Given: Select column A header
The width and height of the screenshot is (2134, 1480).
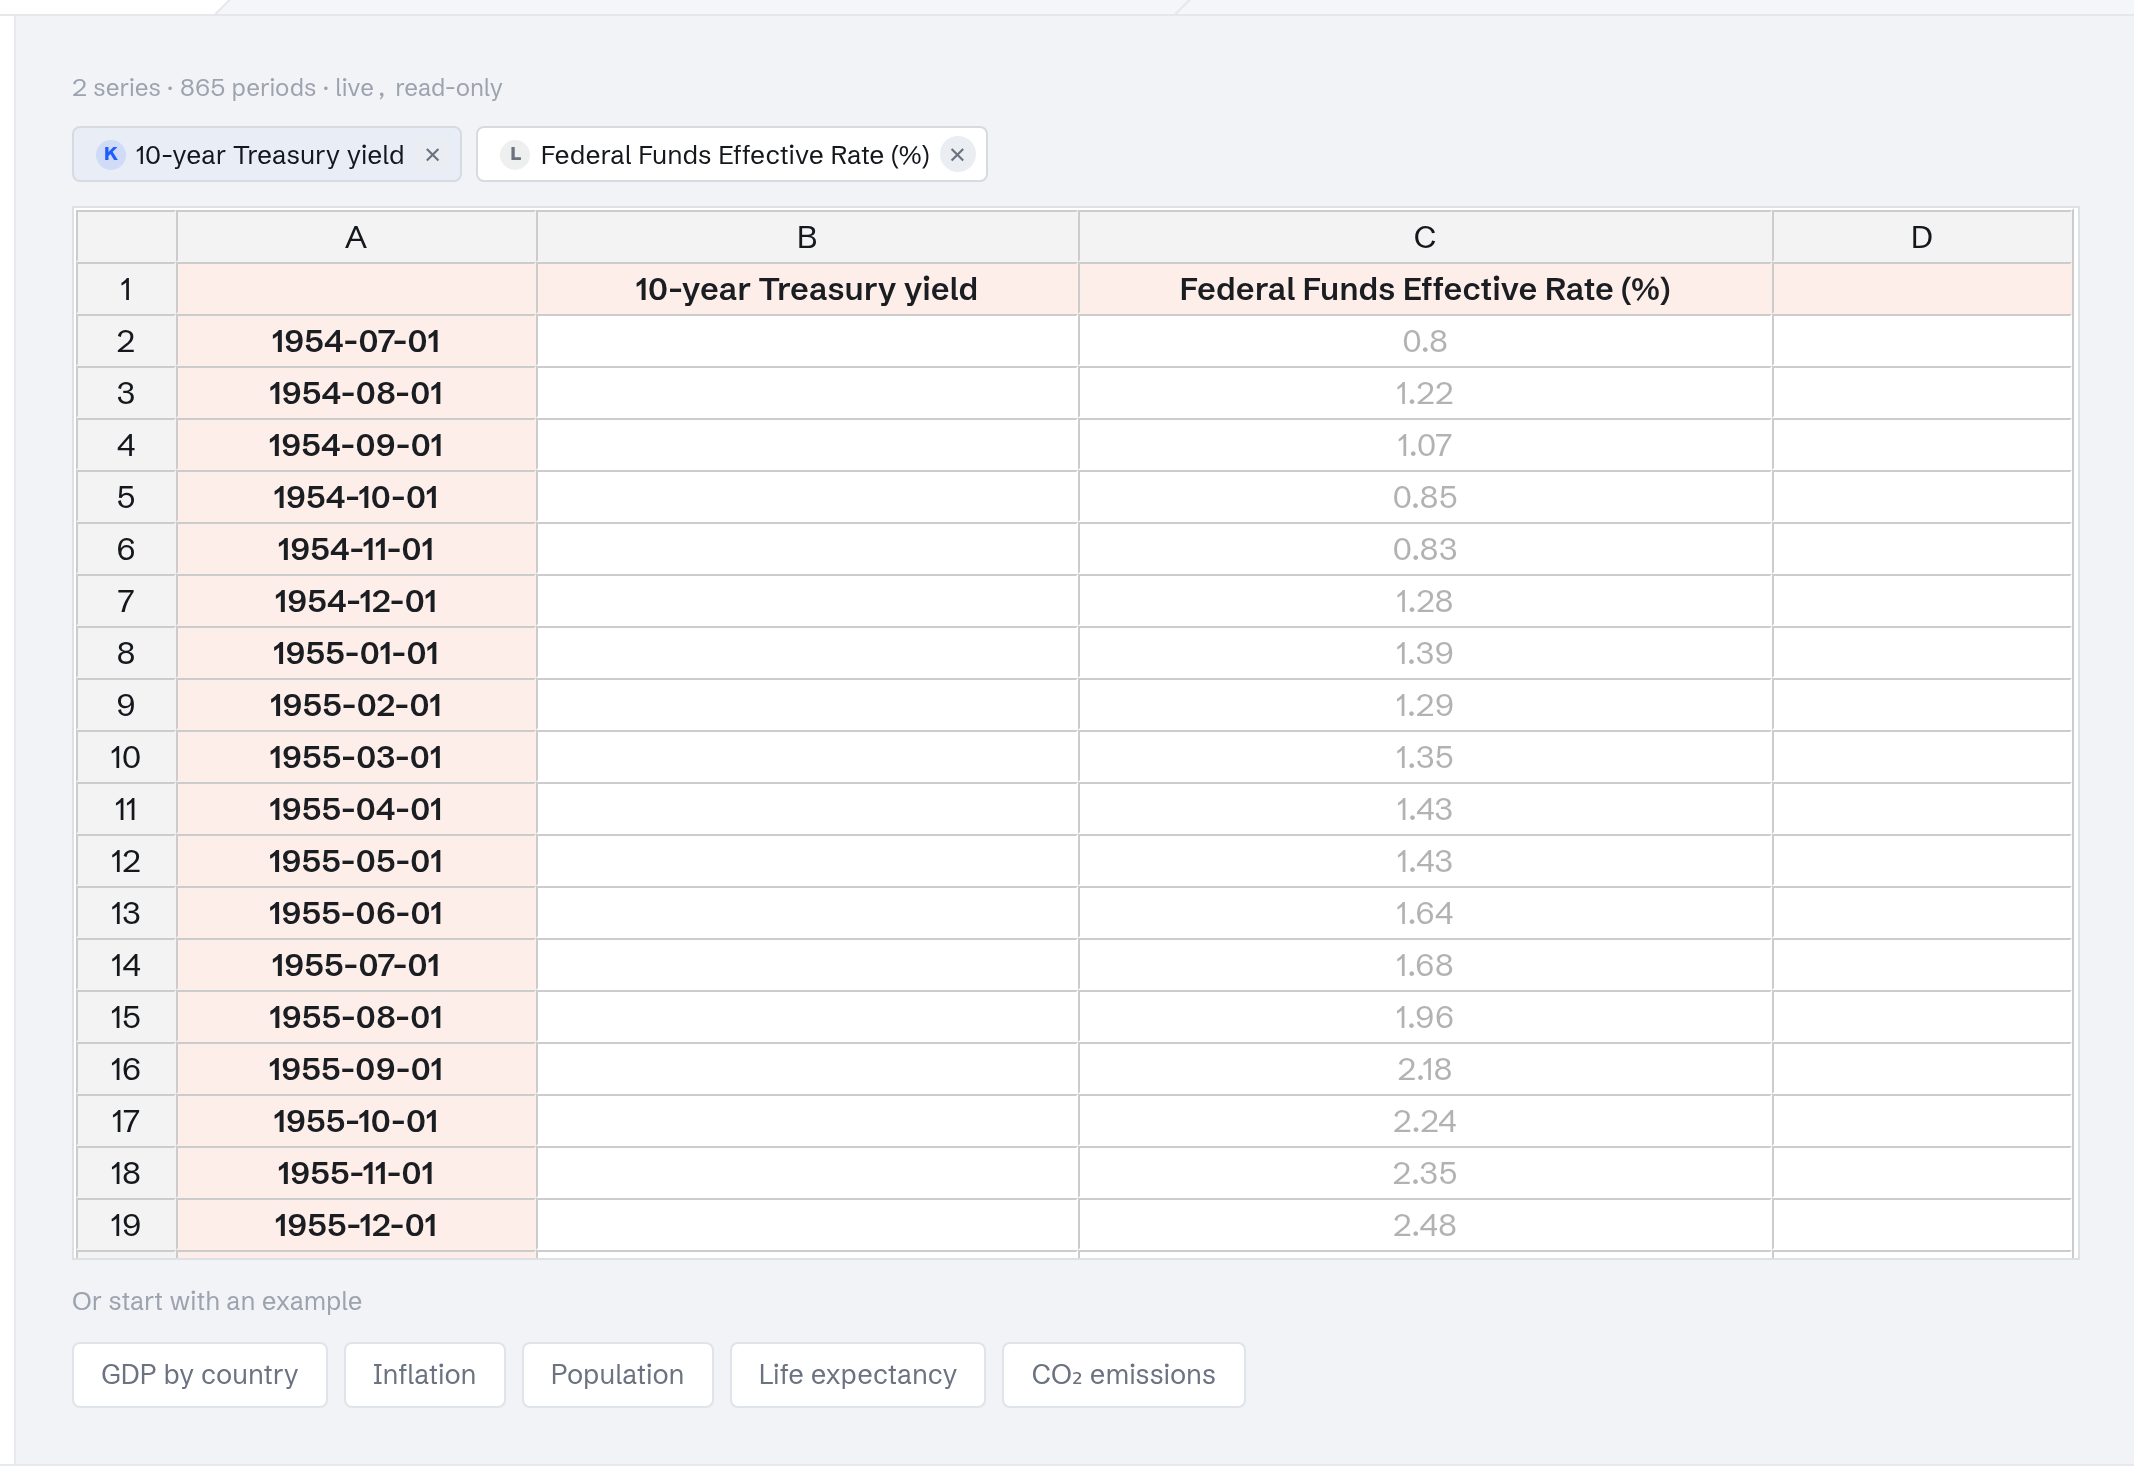Looking at the screenshot, I should coord(356,237).
